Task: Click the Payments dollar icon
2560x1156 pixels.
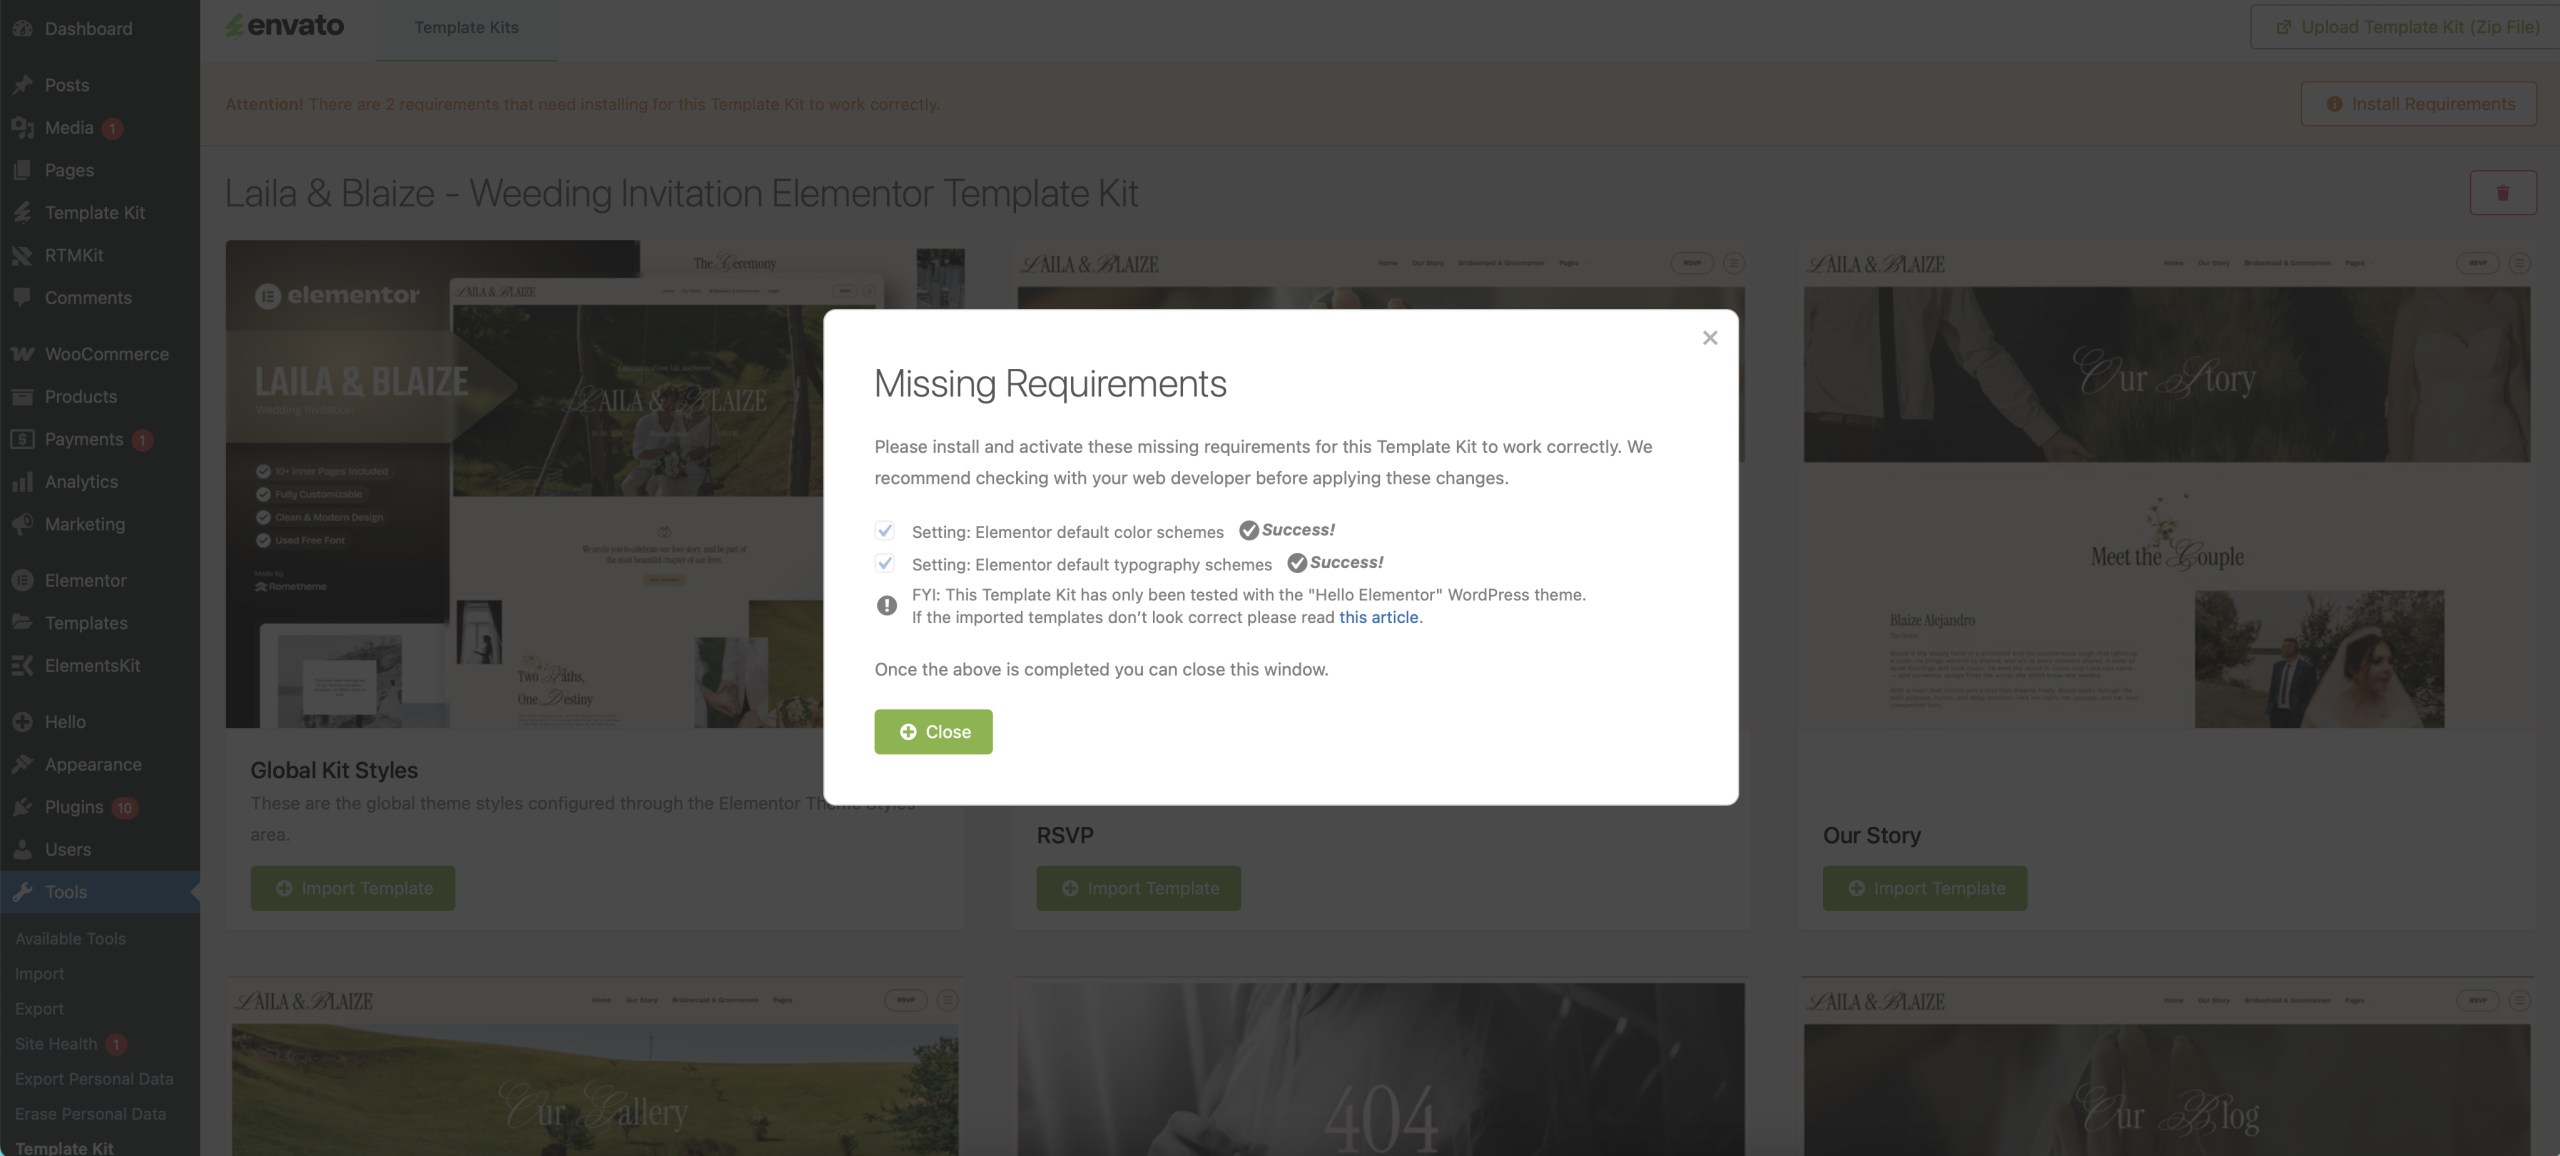Action: click(x=22, y=439)
